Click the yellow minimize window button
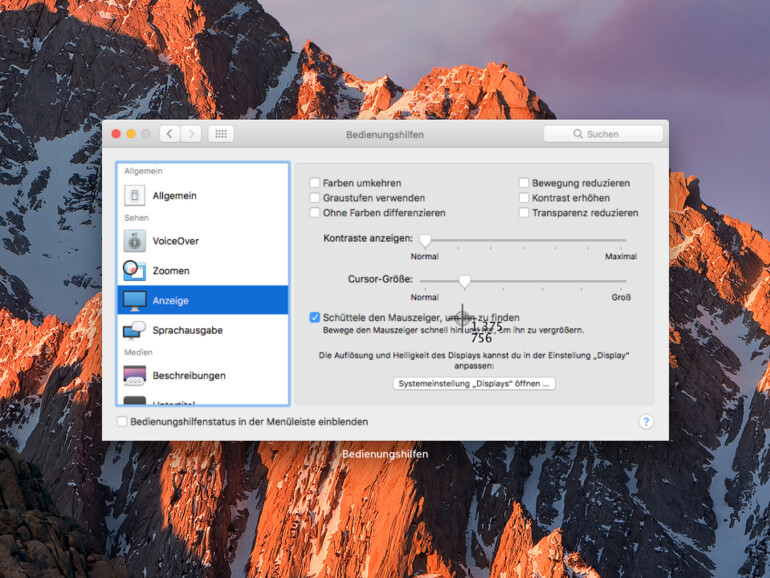The image size is (770, 578). (x=131, y=134)
